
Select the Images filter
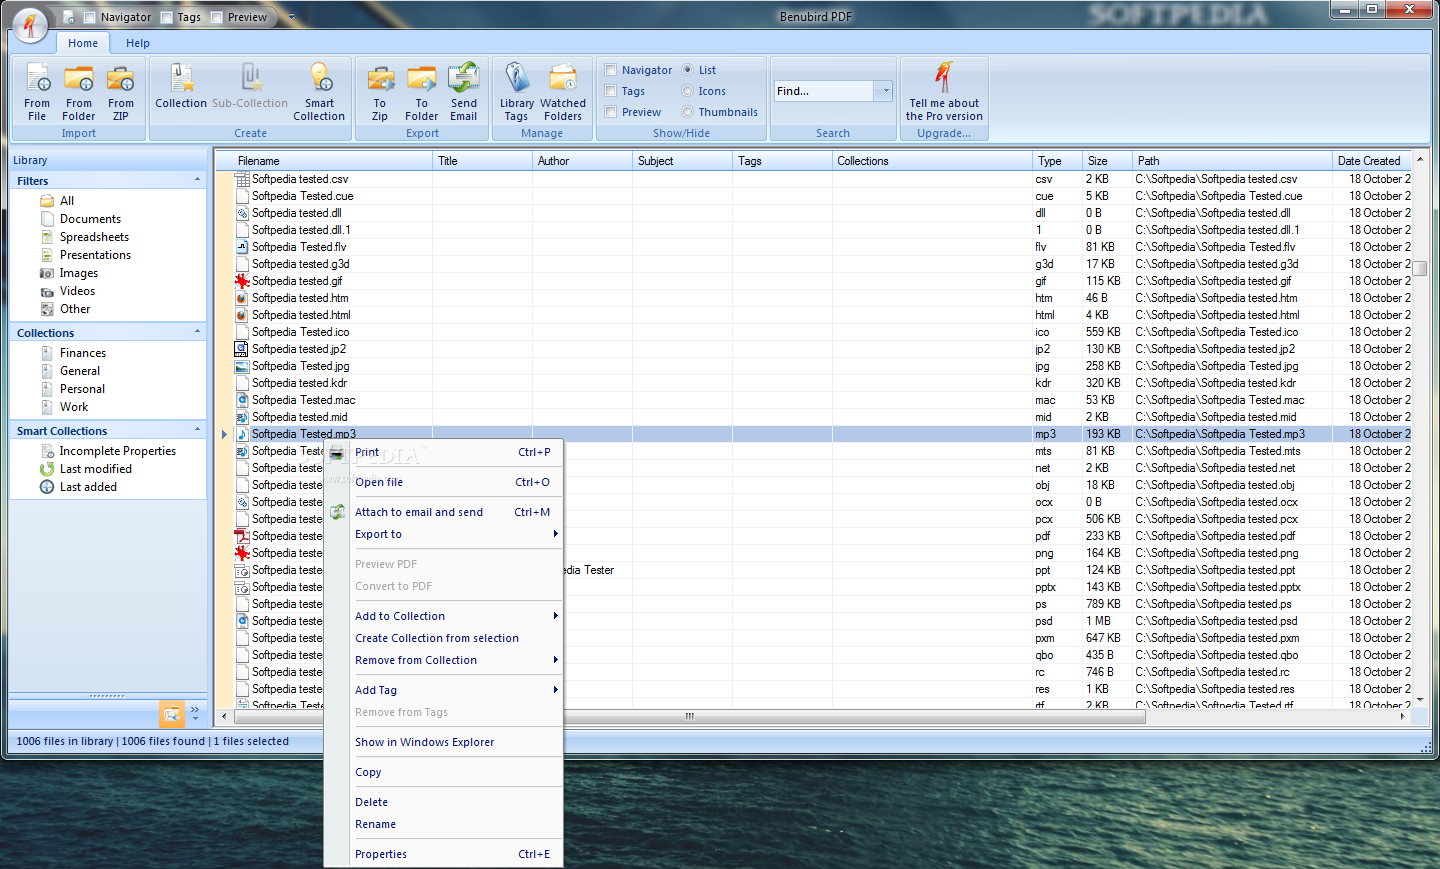click(78, 273)
